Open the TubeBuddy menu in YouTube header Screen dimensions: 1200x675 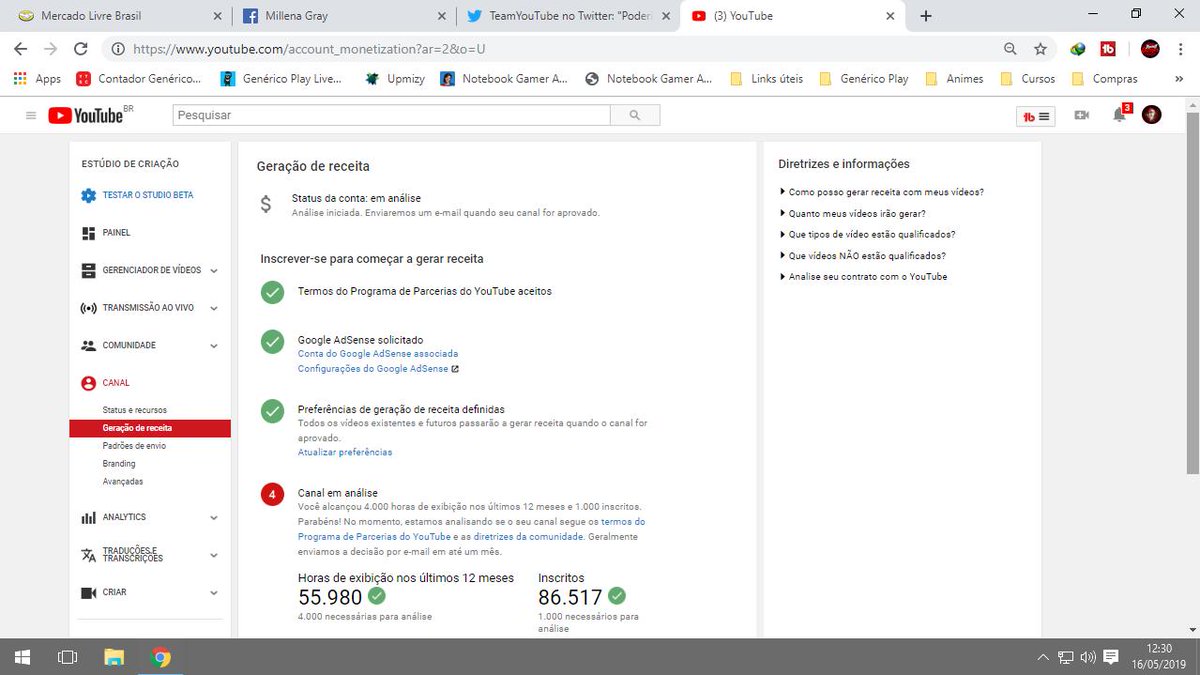1036,116
